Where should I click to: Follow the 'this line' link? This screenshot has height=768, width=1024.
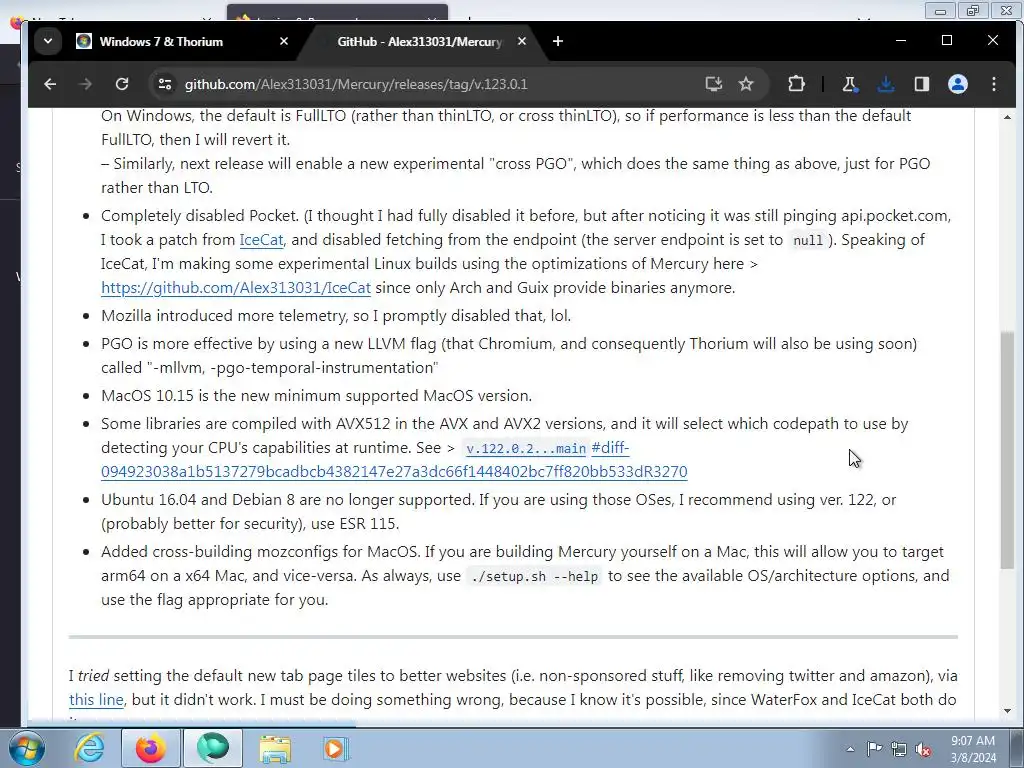click(96, 699)
